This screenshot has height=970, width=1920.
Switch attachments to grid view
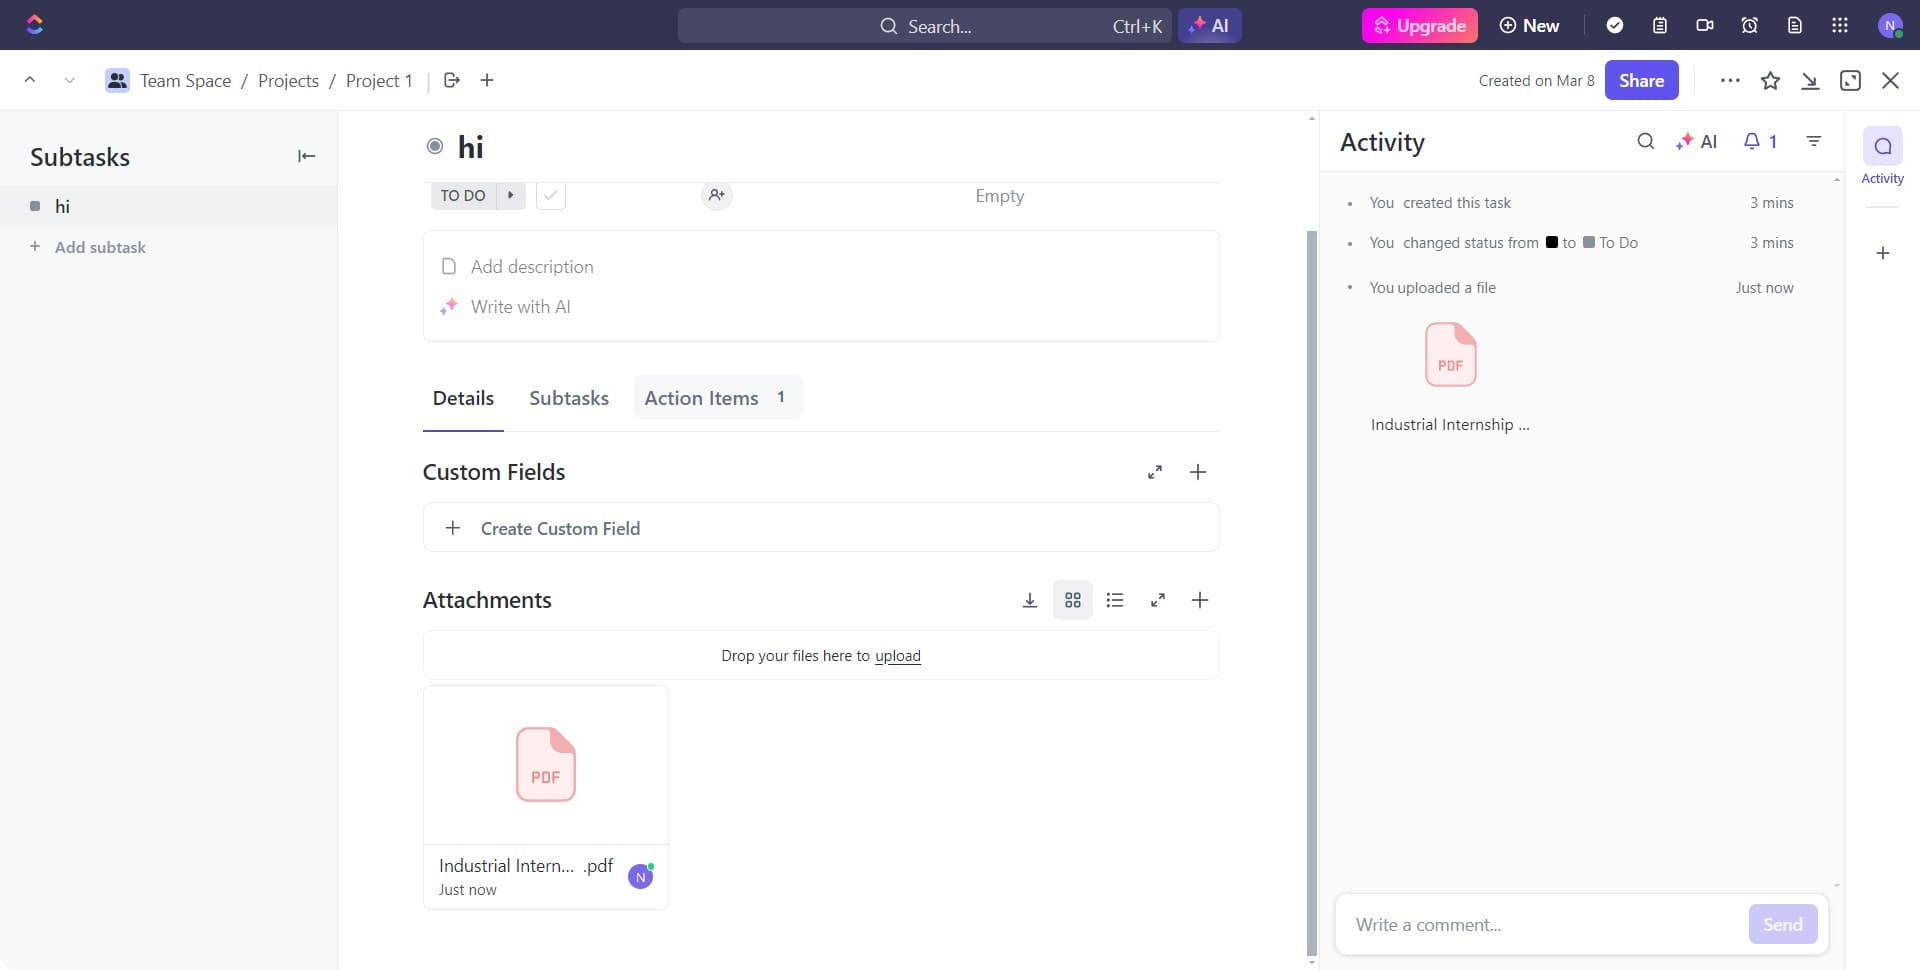(x=1072, y=600)
